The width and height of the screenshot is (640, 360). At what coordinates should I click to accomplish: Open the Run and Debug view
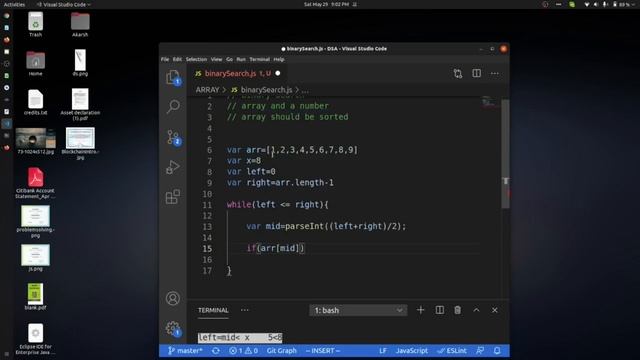(173, 167)
